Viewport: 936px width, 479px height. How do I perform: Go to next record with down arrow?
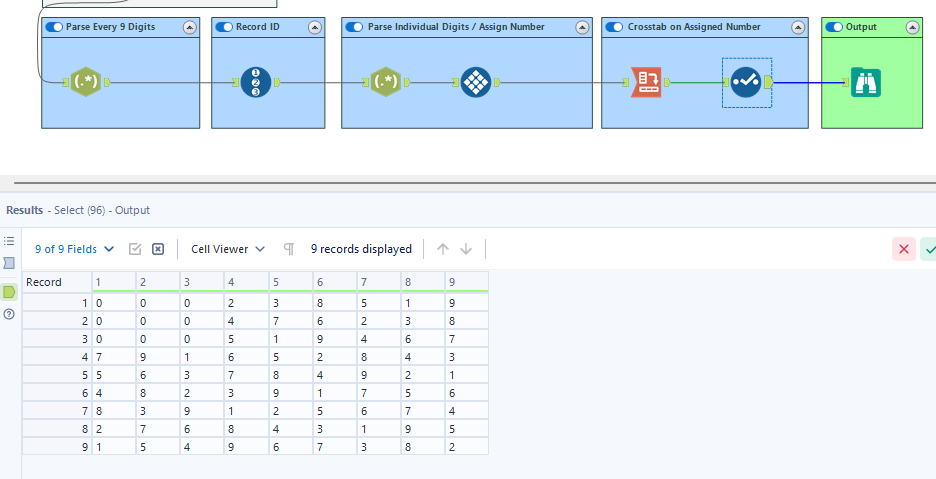click(466, 249)
